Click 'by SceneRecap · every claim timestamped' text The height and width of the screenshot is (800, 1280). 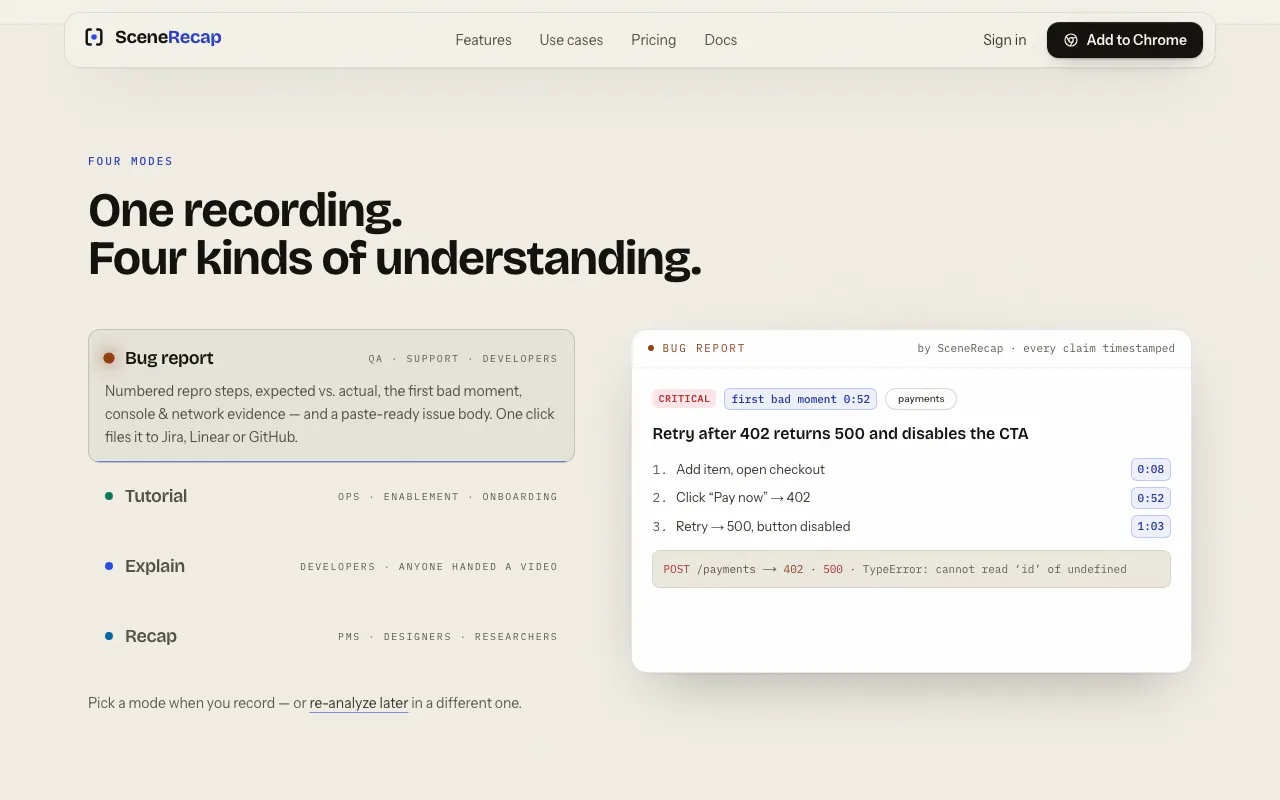coord(1046,348)
